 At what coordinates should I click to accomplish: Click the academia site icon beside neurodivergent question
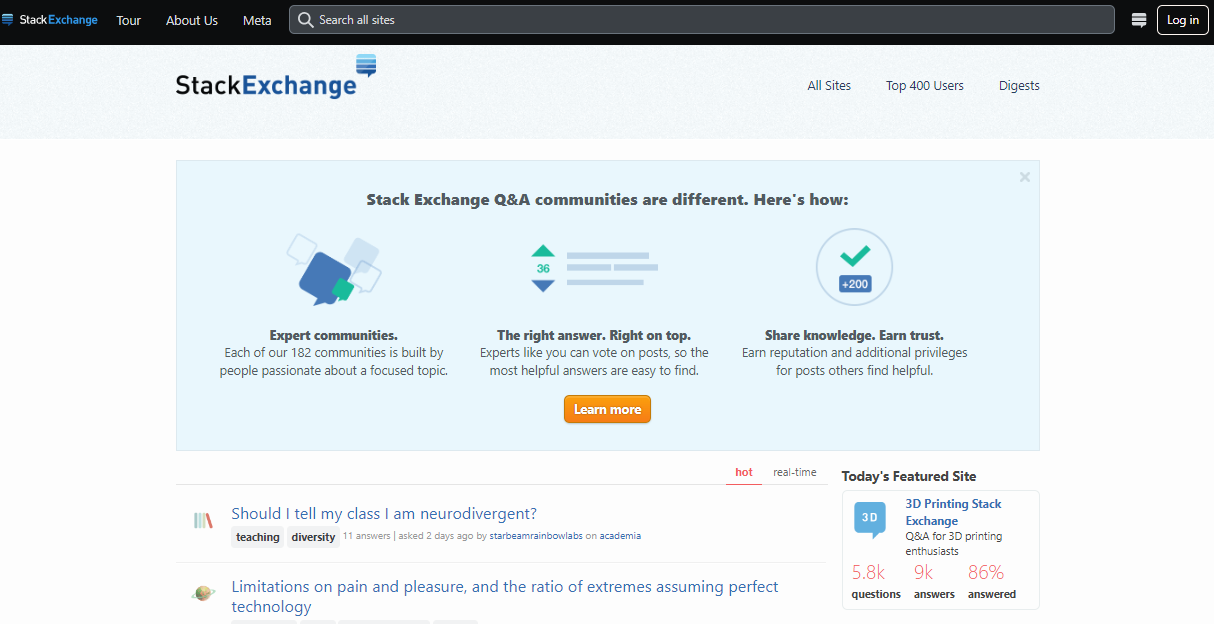click(x=203, y=520)
